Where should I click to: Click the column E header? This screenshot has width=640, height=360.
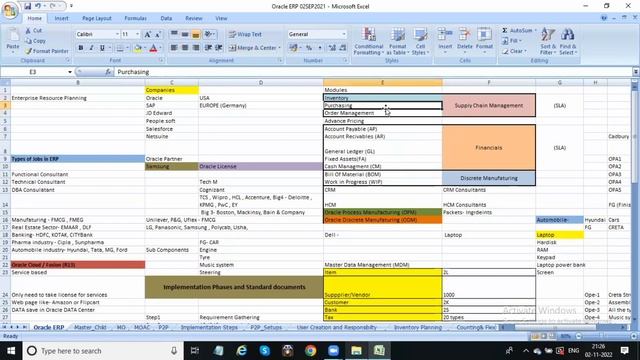click(x=382, y=82)
